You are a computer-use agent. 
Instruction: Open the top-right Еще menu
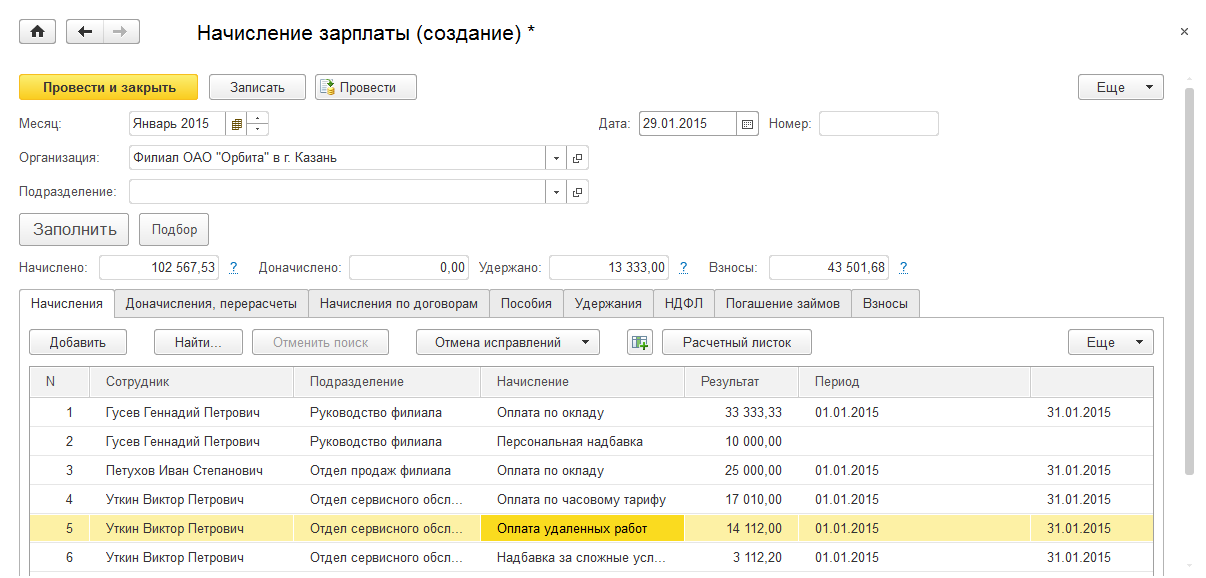click(x=1120, y=87)
